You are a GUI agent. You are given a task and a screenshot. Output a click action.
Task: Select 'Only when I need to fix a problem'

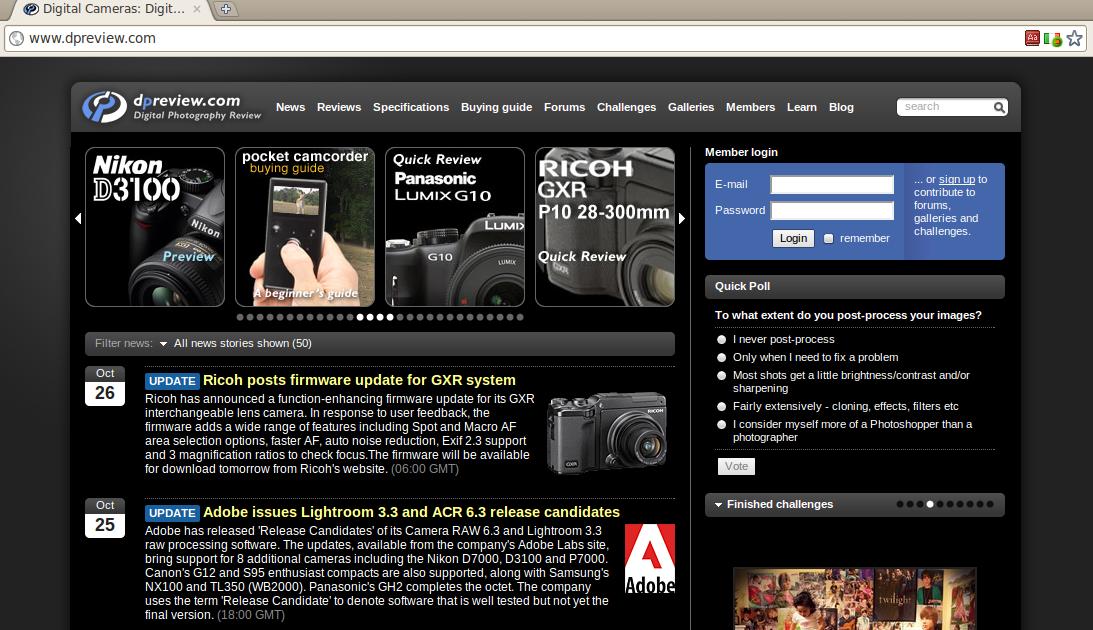721,358
